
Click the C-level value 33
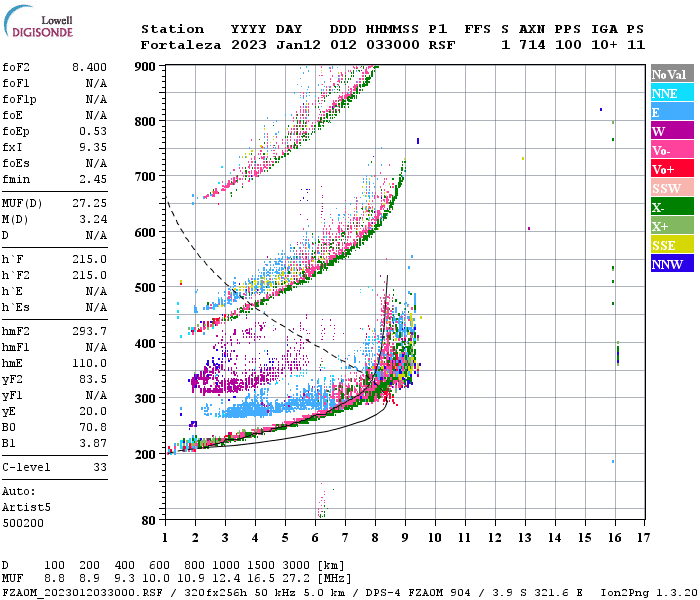pyautogui.click(x=100, y=467)
